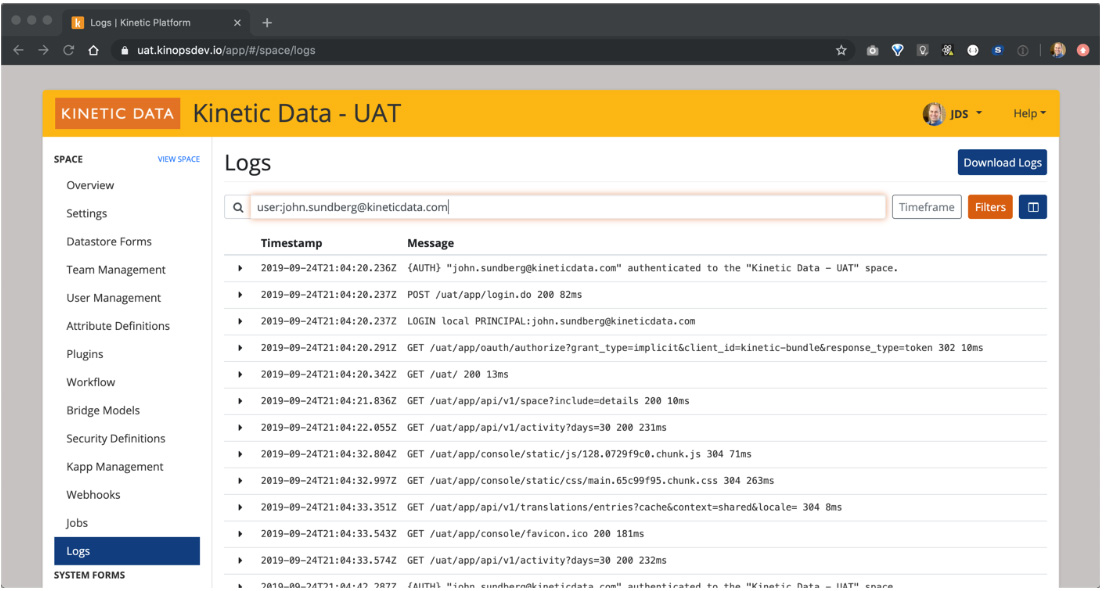This screenshot has height=591, width=1108.
Task: Follow the VIEW SPACE link
Action: pyautogui.click(x=179, y=159)
